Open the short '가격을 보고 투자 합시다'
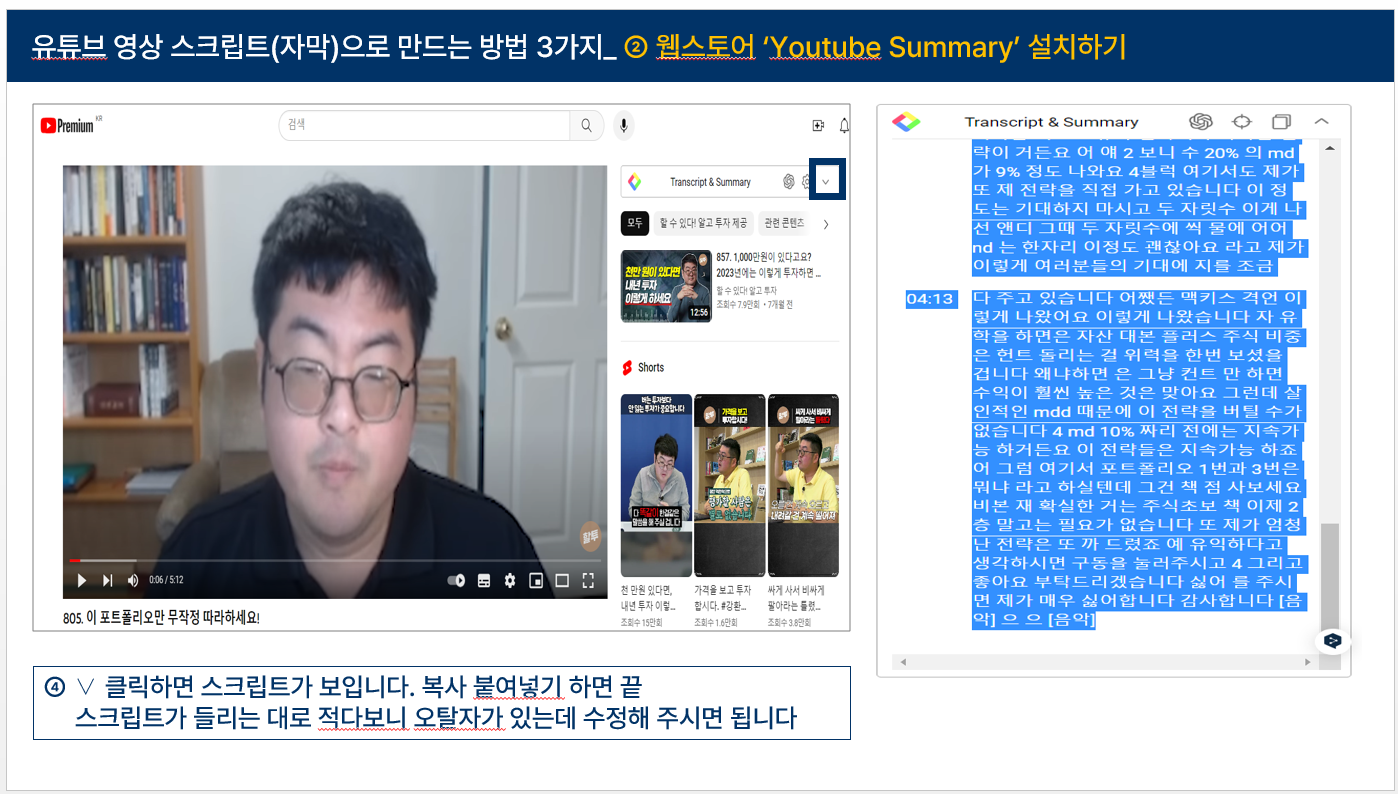 coord(729,485)
